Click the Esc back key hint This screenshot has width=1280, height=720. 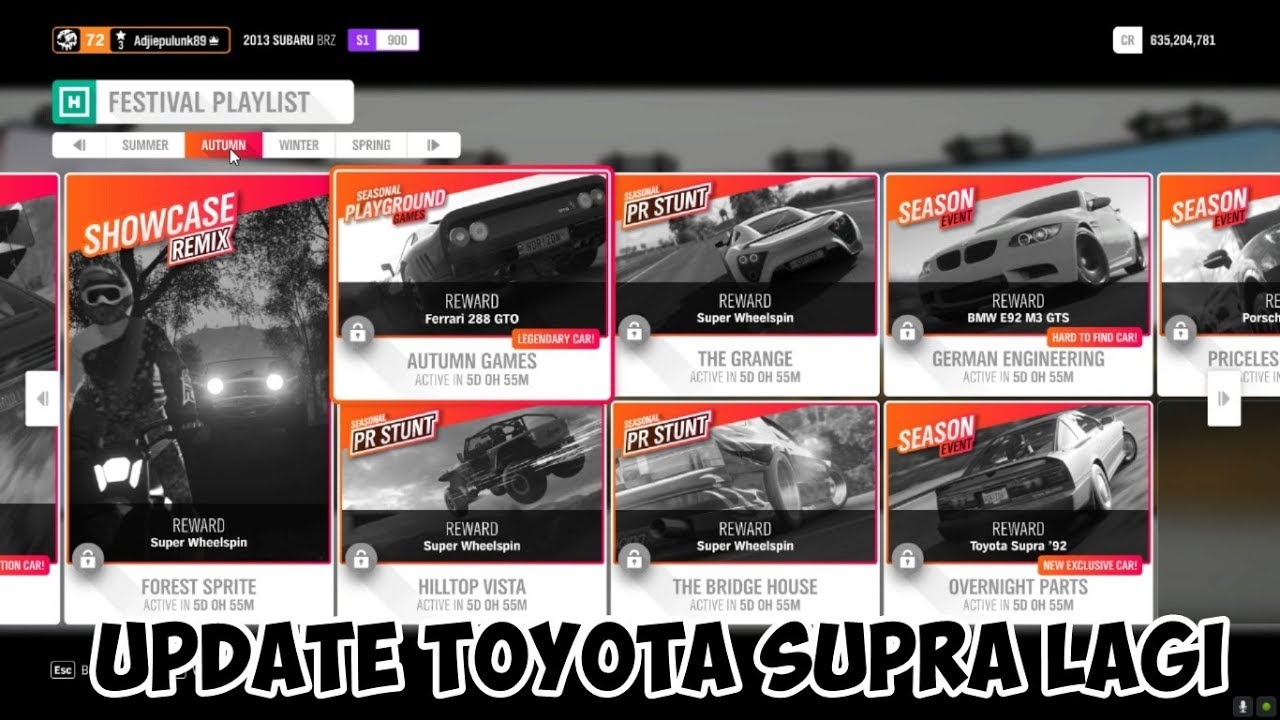[x=62, y=670]
